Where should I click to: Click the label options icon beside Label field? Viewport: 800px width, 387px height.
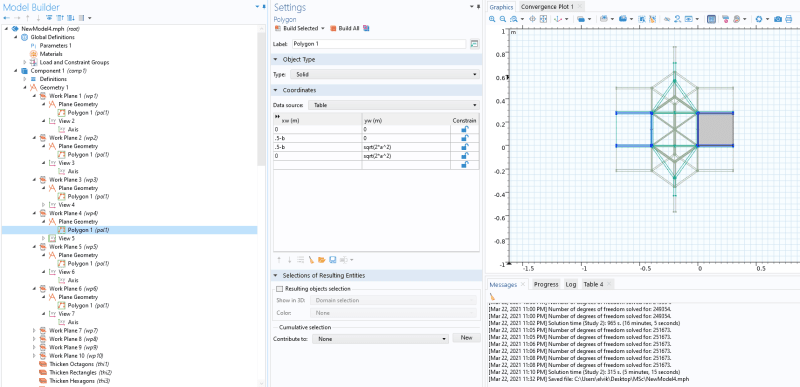474,44
